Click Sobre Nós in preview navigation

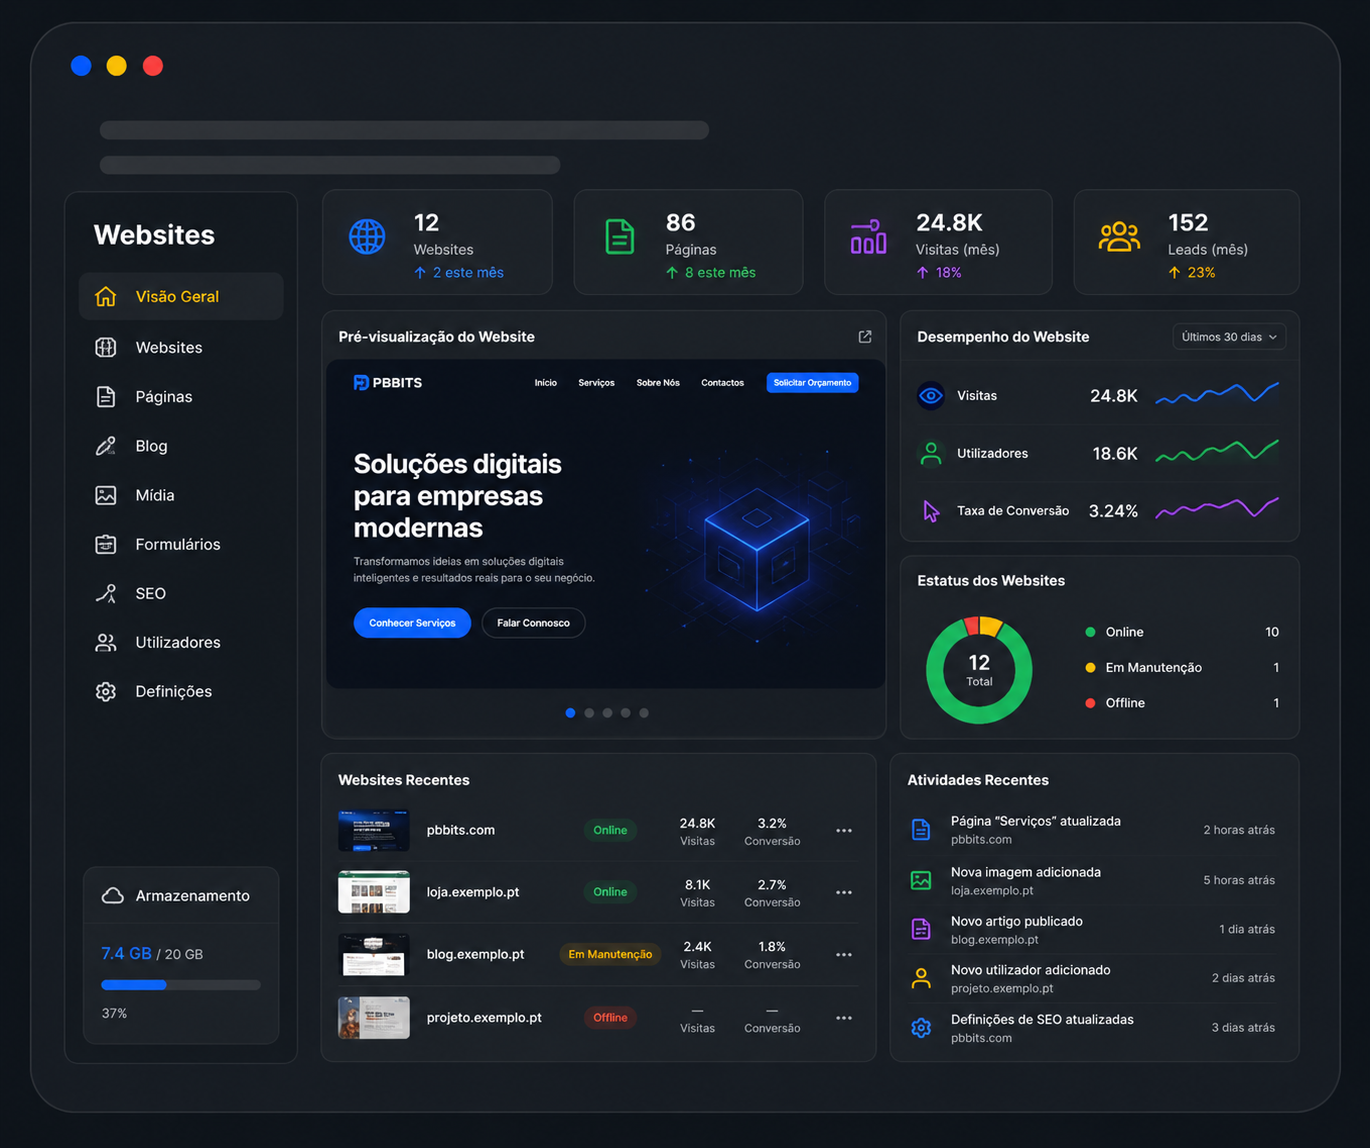(658, 383)
